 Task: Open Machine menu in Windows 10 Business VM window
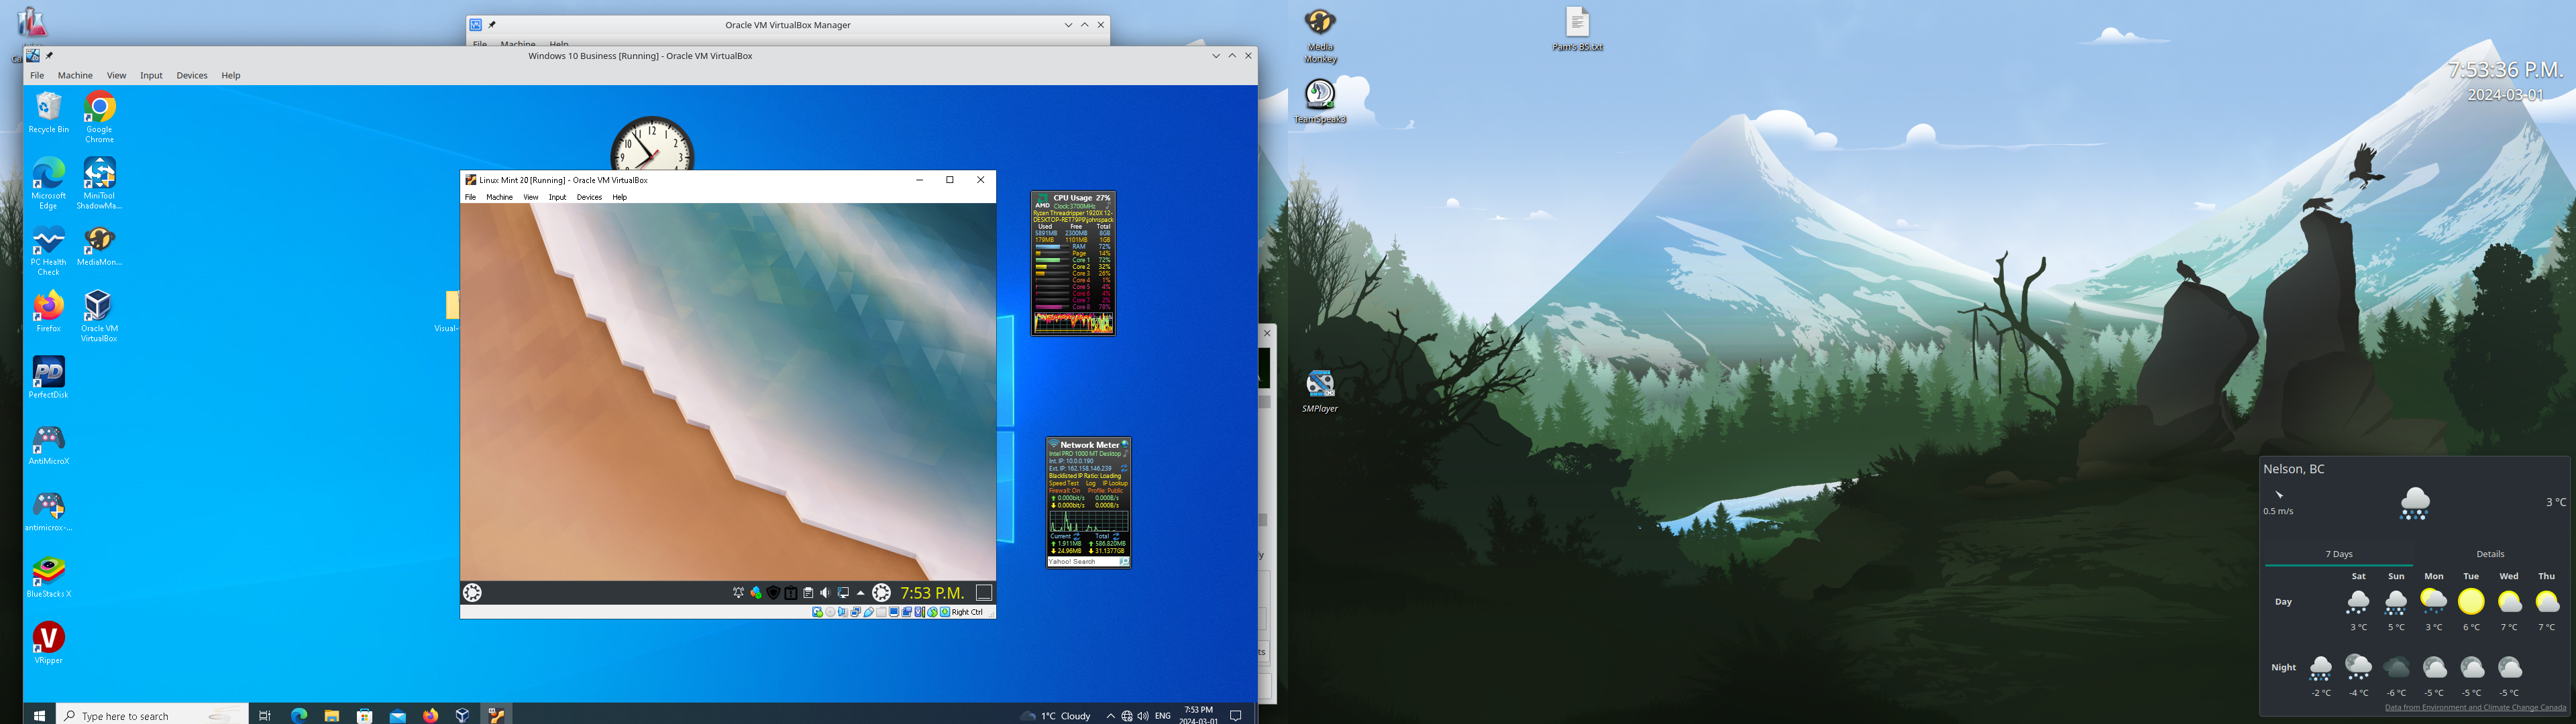click(x=75, y=75)
